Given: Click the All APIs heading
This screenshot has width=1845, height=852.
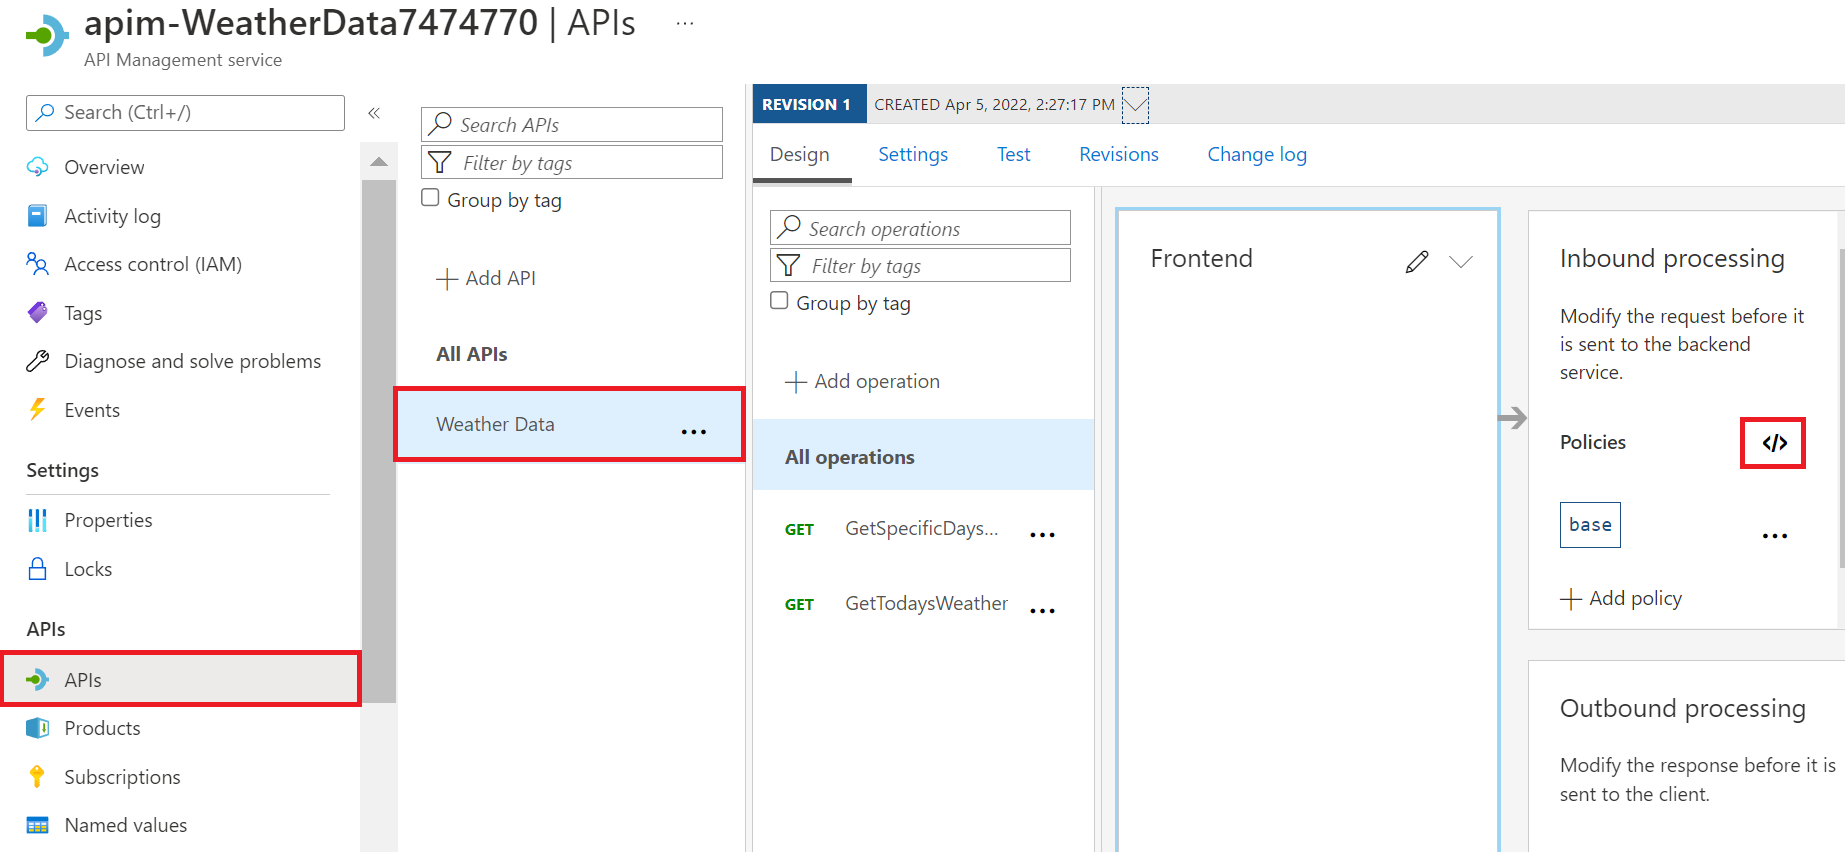Looking at the screenshot, I should (x=472, y=354).
